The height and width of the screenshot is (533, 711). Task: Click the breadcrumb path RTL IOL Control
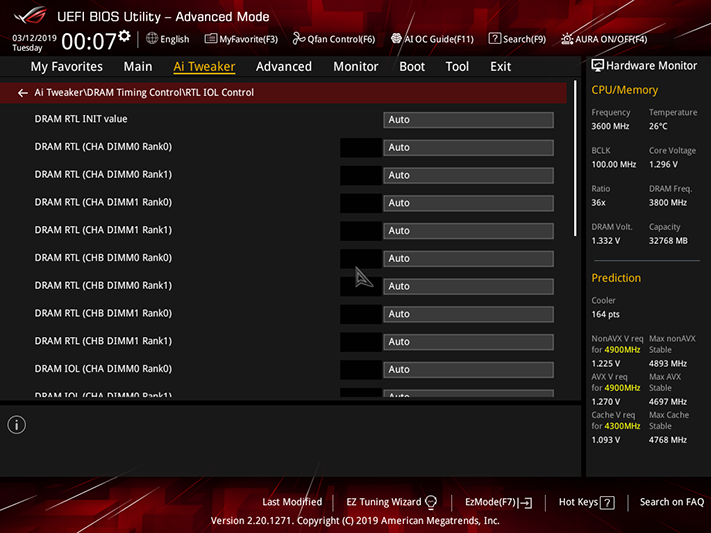pyautogui.click(x=220, y=93)
